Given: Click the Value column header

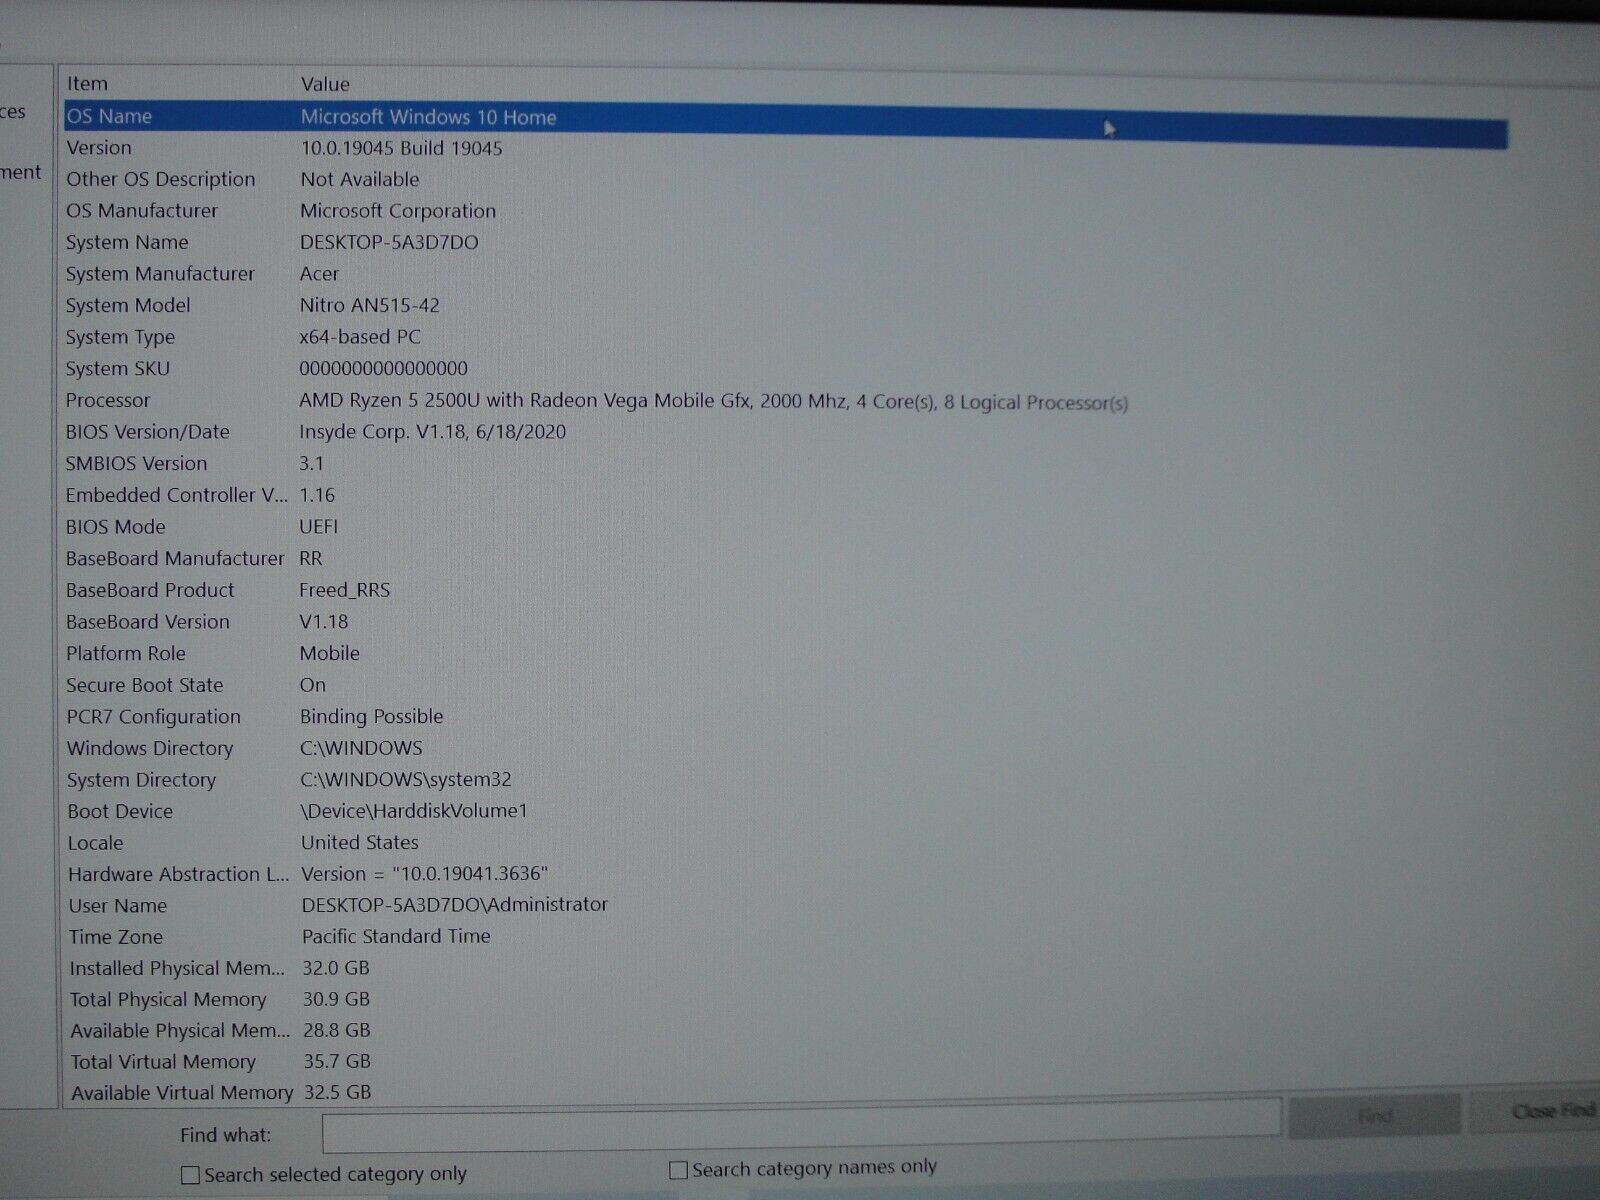Looking at the screenshot, I should coord(325,85).
